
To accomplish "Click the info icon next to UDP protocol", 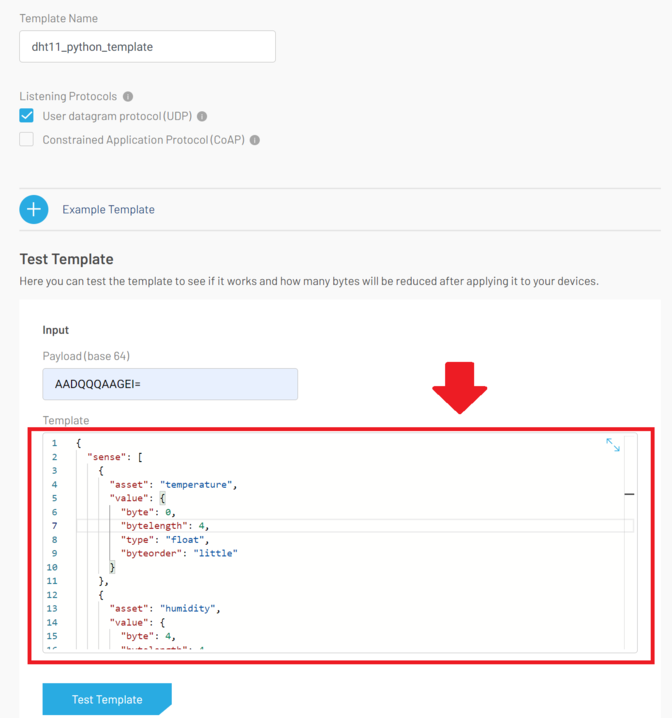I will [x=202, y=117].
